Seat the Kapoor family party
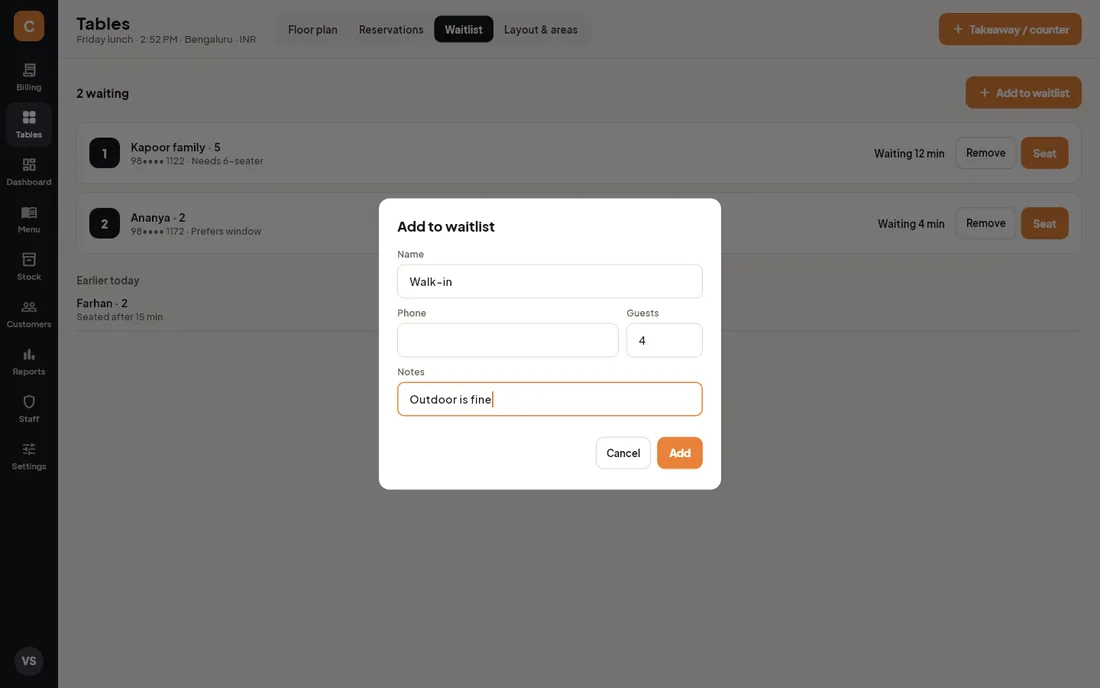Viewport: 1100px width, 688px height. point(1045,153)
